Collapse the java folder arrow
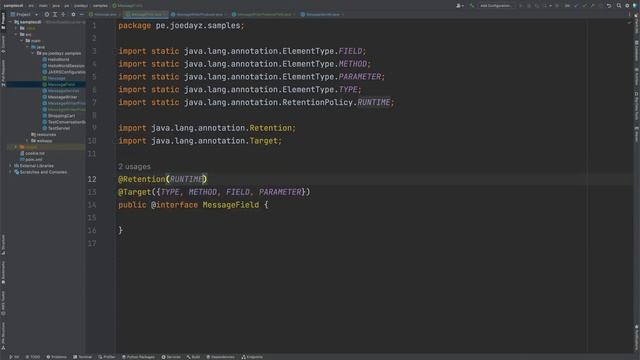 click(x=28, y=47)
